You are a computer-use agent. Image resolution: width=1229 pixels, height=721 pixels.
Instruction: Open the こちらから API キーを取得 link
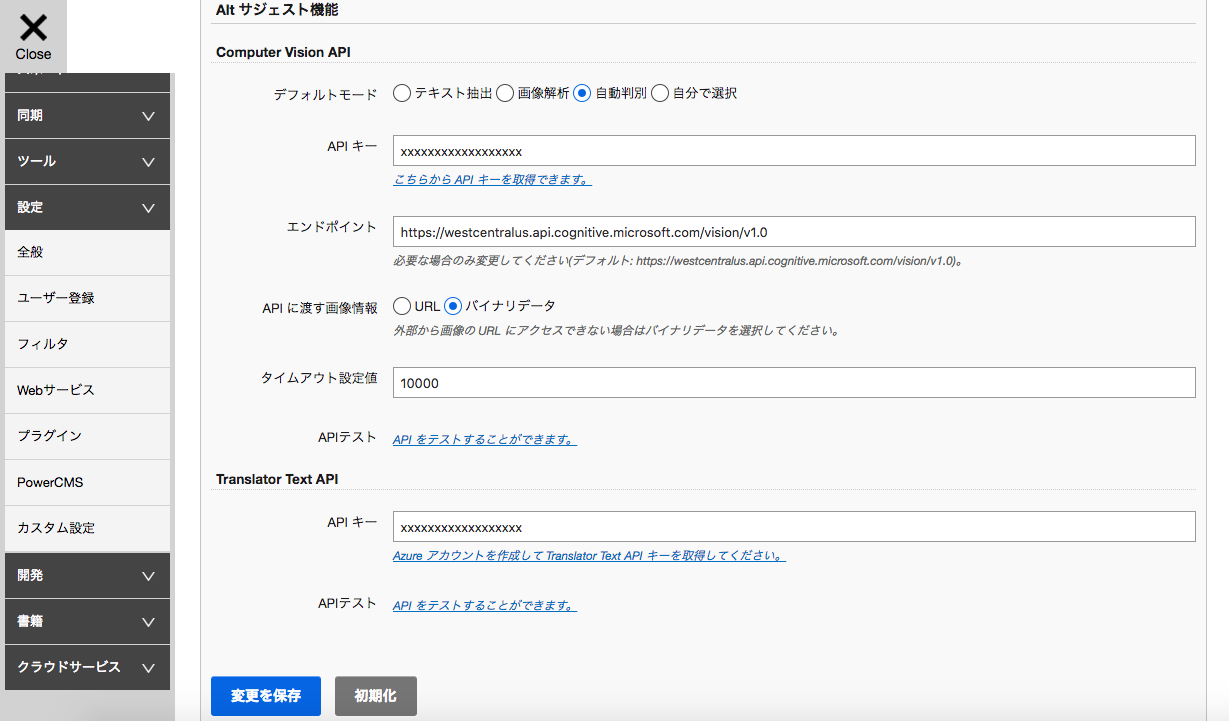492,180
